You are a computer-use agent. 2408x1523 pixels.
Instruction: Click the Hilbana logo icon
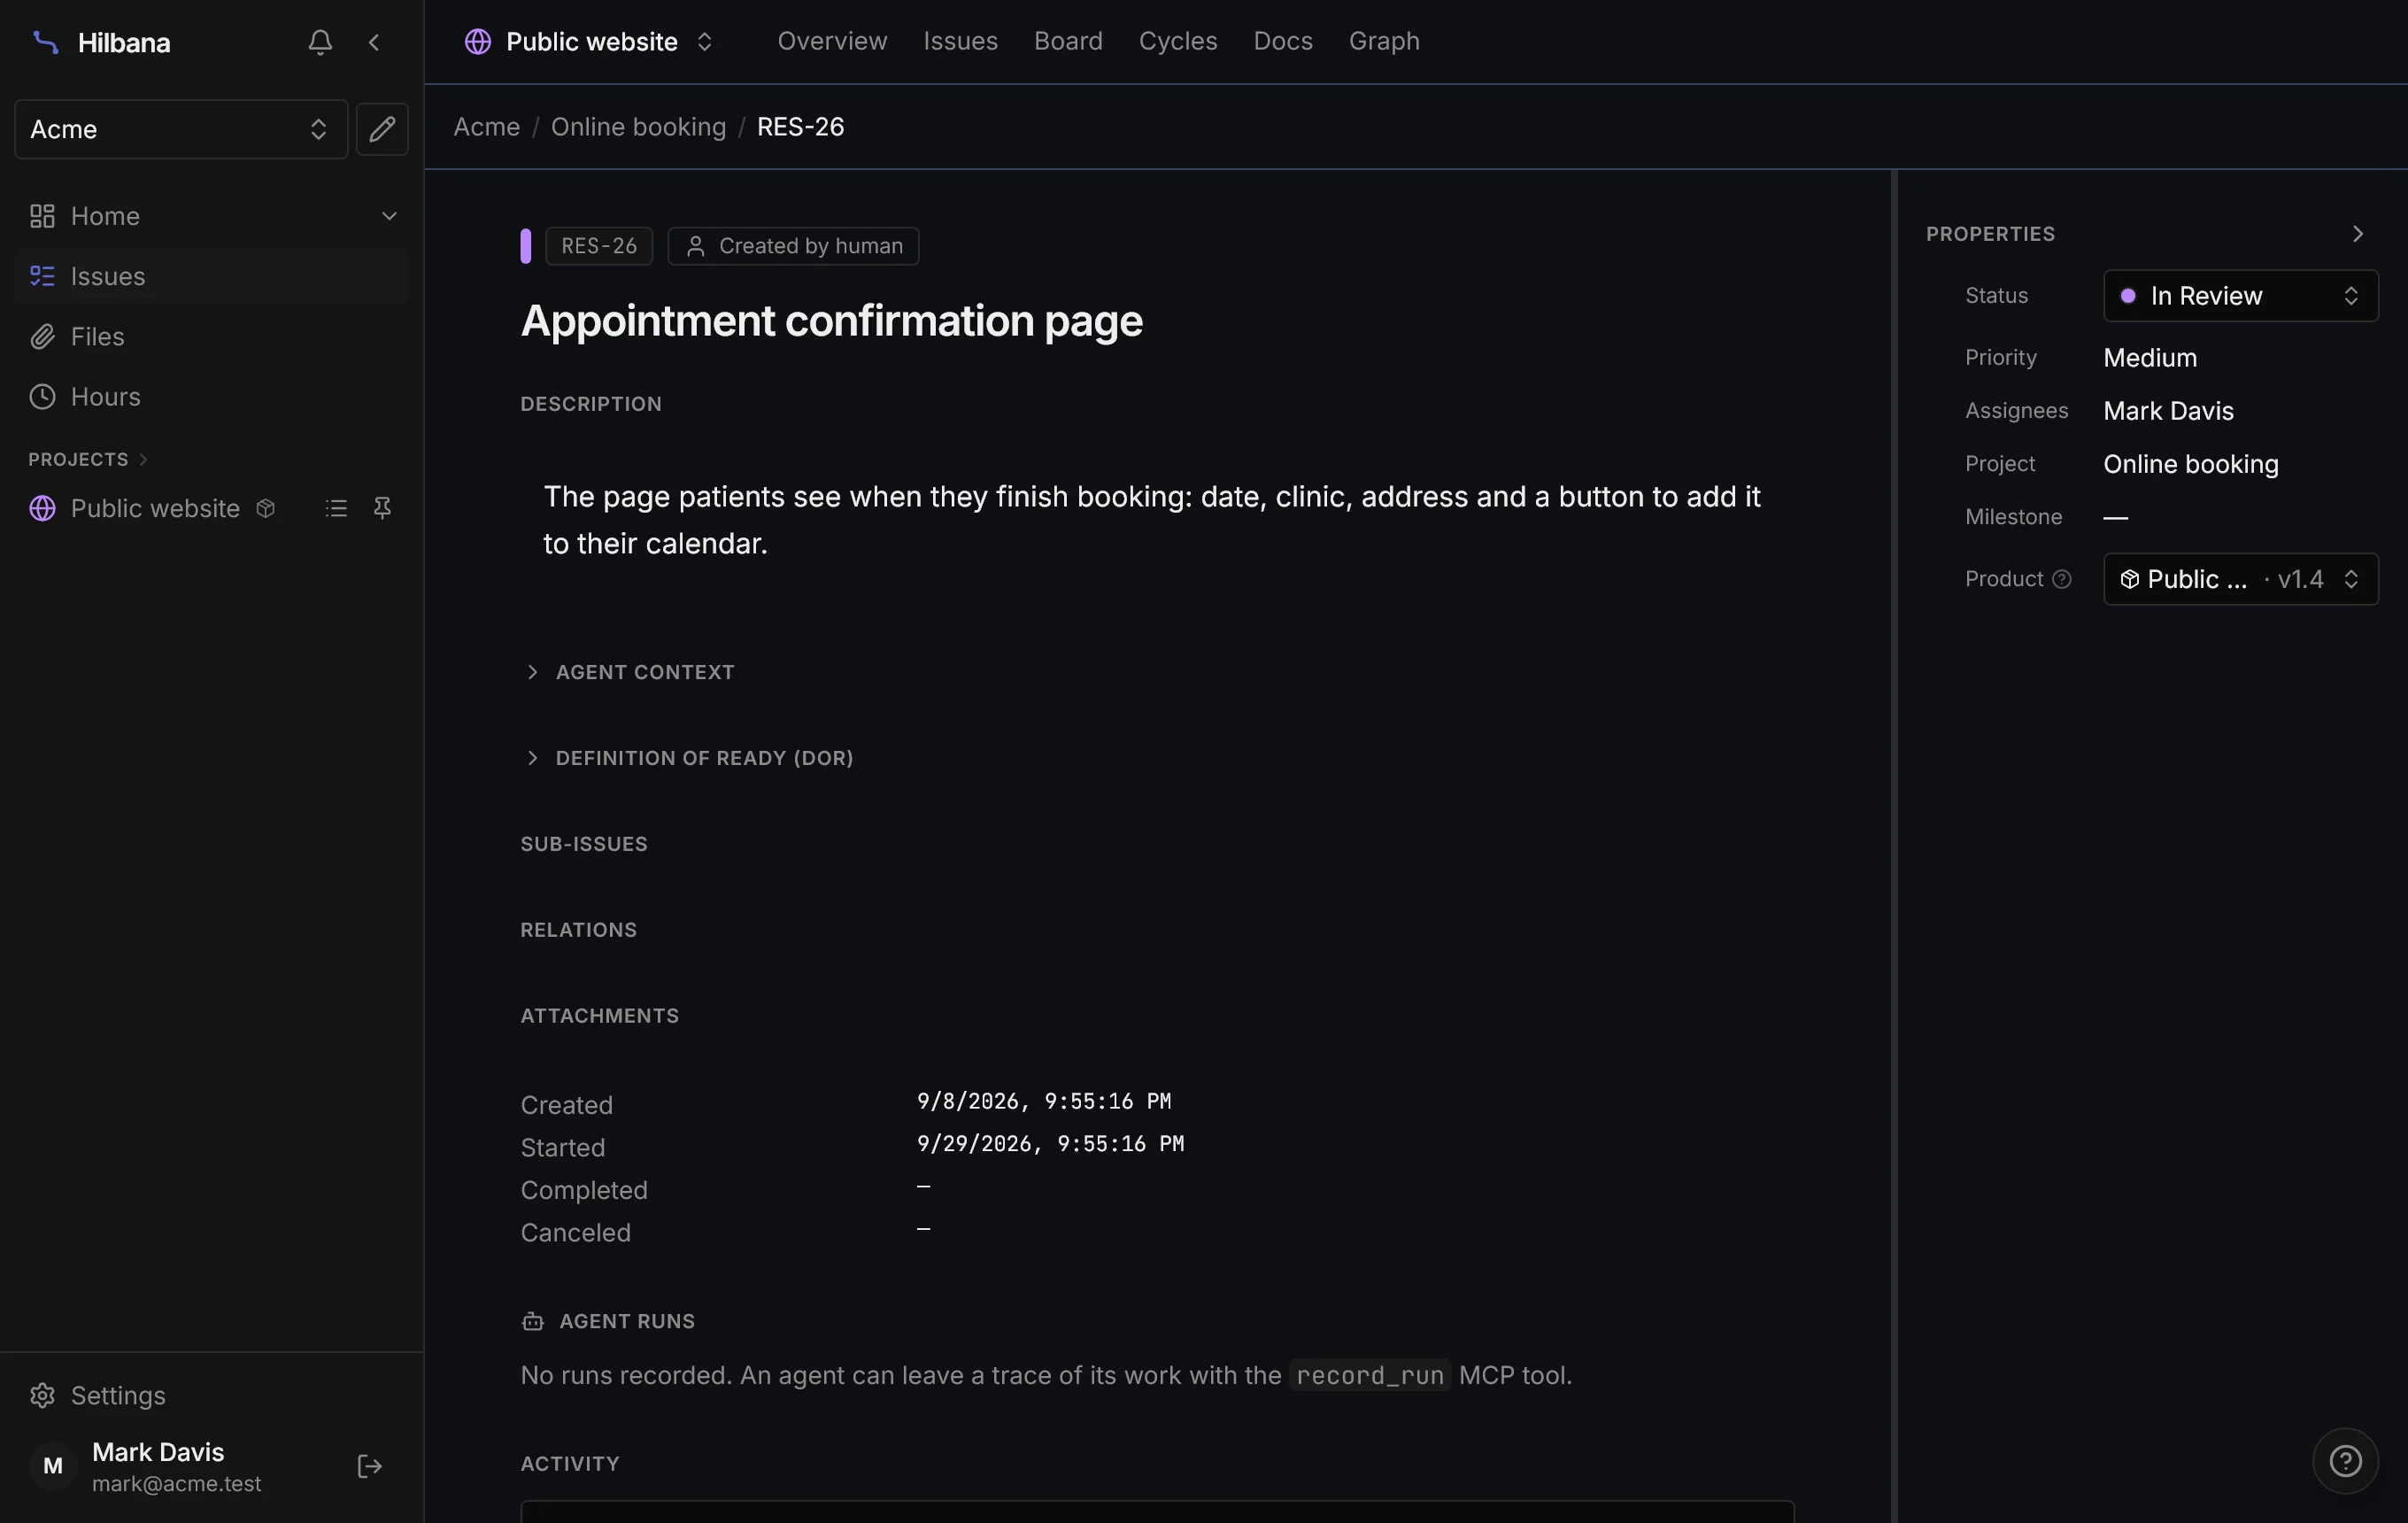[x=45, y=42]
